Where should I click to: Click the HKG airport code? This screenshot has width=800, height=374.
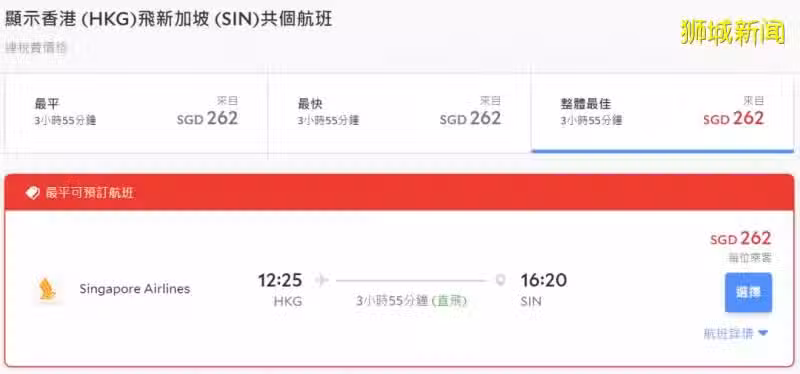click(288, 302)
